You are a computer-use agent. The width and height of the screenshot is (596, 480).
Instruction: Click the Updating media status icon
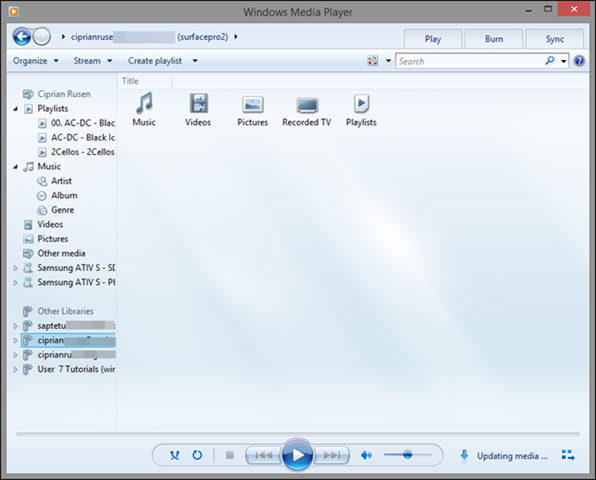(464, 455)
